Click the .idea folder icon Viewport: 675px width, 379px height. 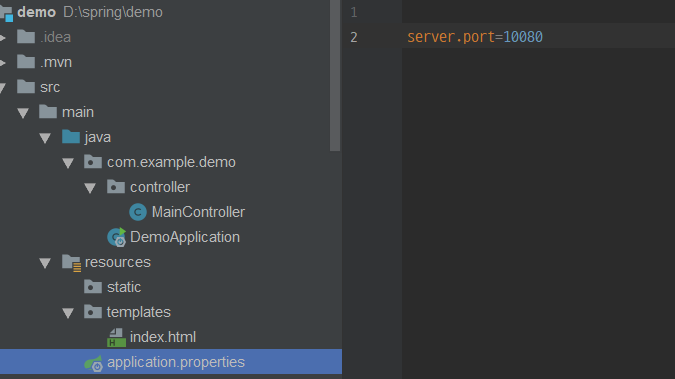(x=26, y=37)
